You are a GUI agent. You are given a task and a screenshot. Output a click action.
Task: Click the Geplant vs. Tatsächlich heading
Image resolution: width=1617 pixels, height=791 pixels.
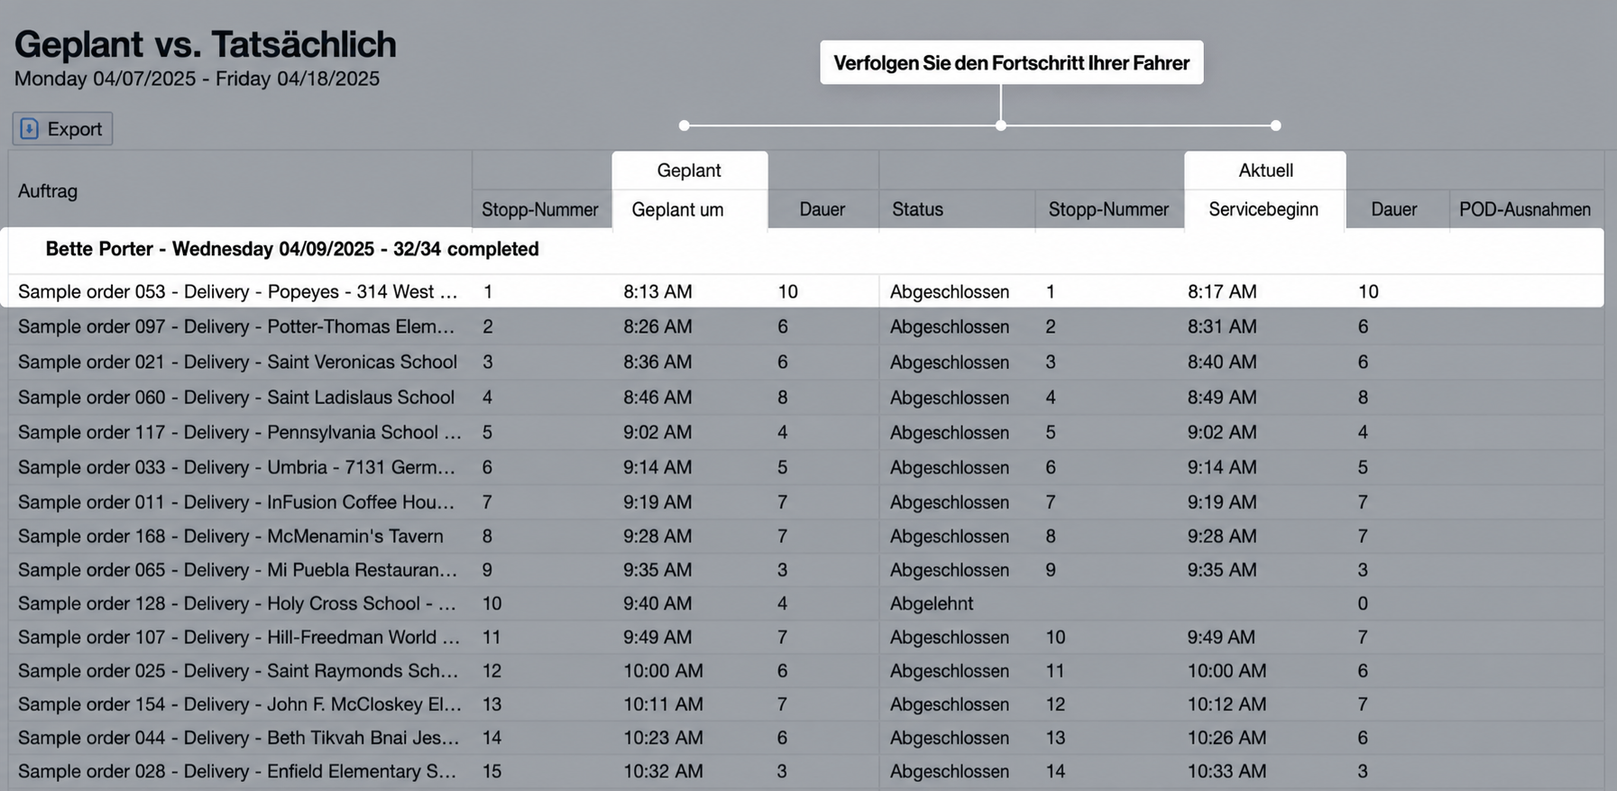pyautogui.click(x=205, y=44)
